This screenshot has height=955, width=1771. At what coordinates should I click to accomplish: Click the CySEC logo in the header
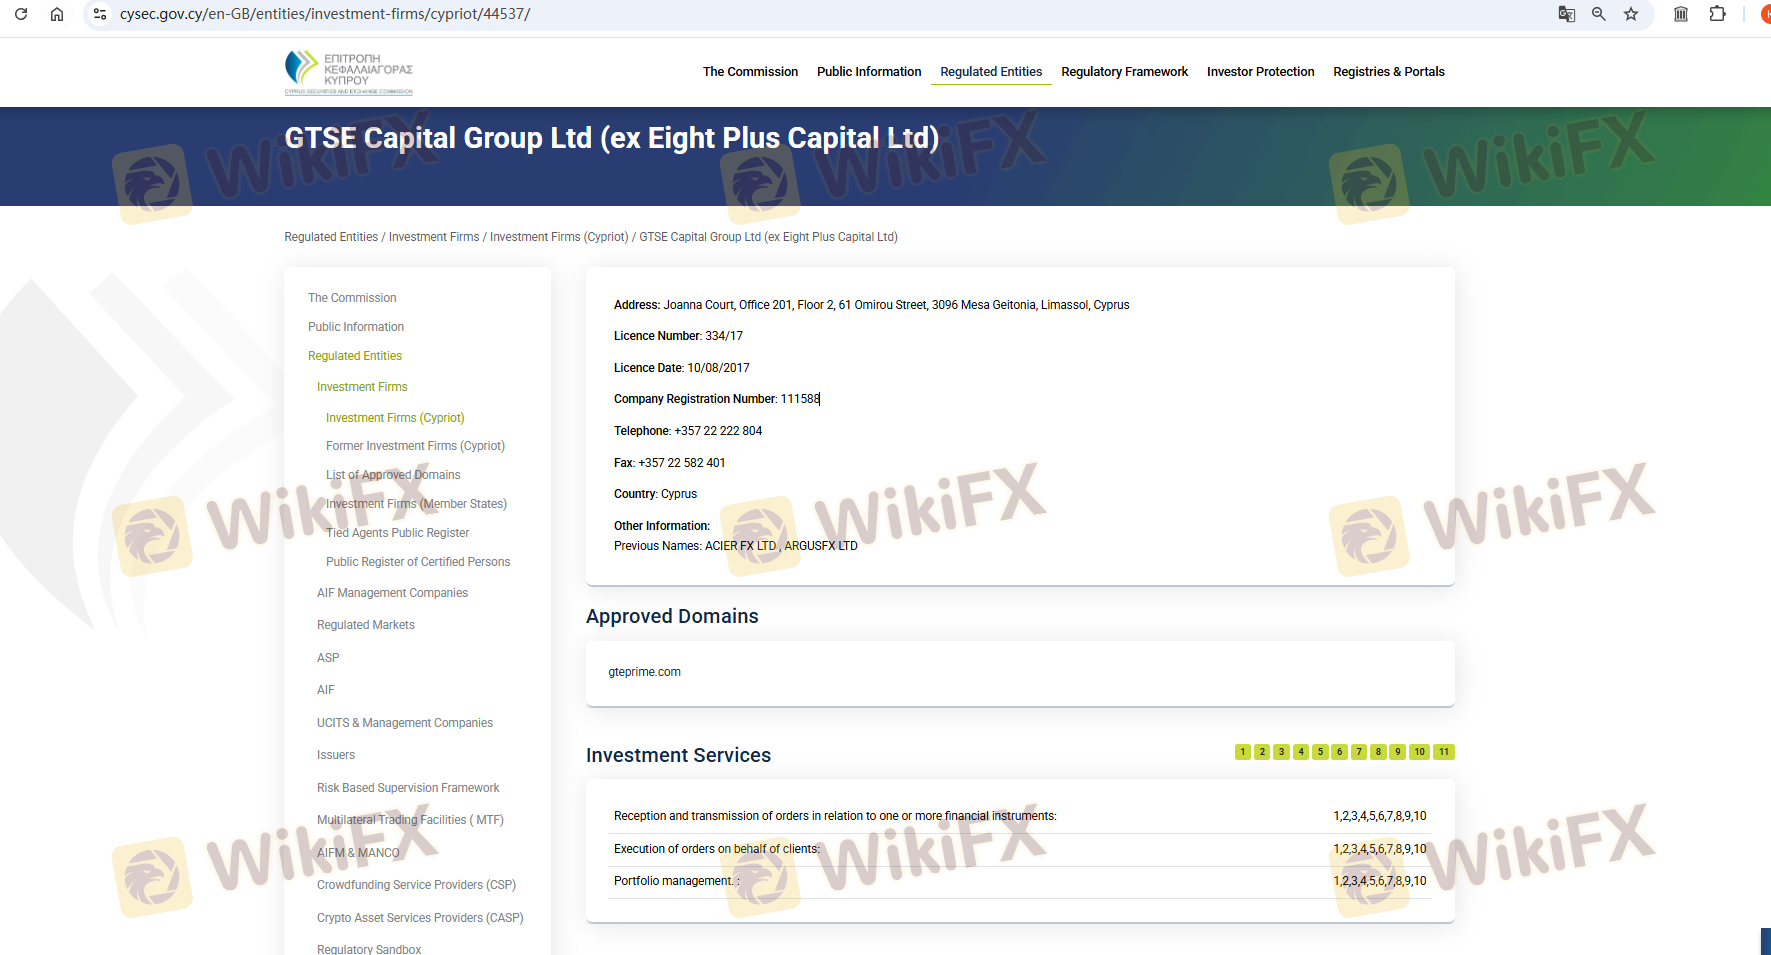click(349, 72)
